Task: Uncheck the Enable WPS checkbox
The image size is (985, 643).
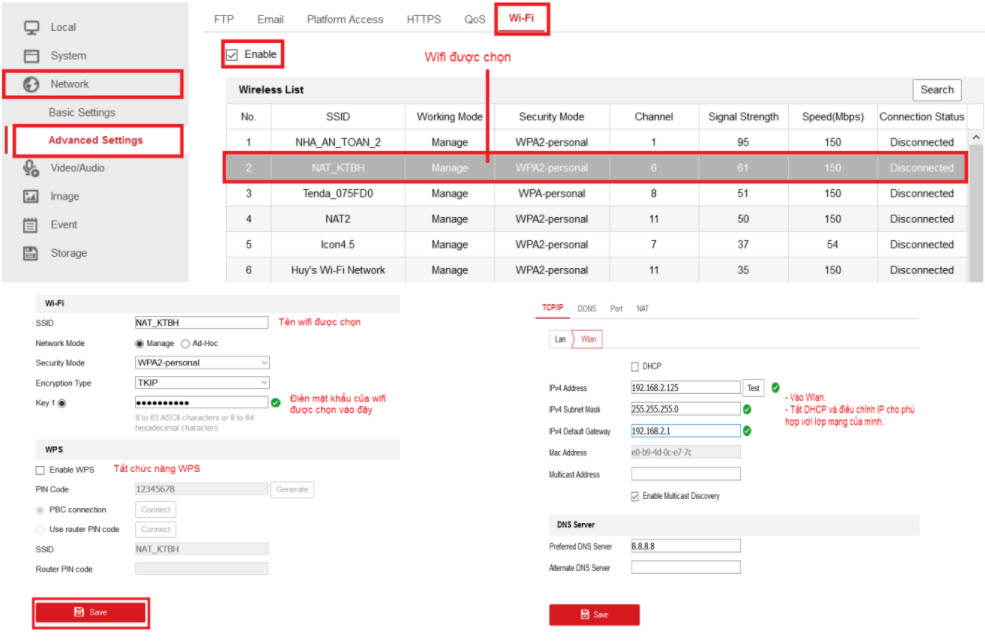Action: (x=40, y=470)
